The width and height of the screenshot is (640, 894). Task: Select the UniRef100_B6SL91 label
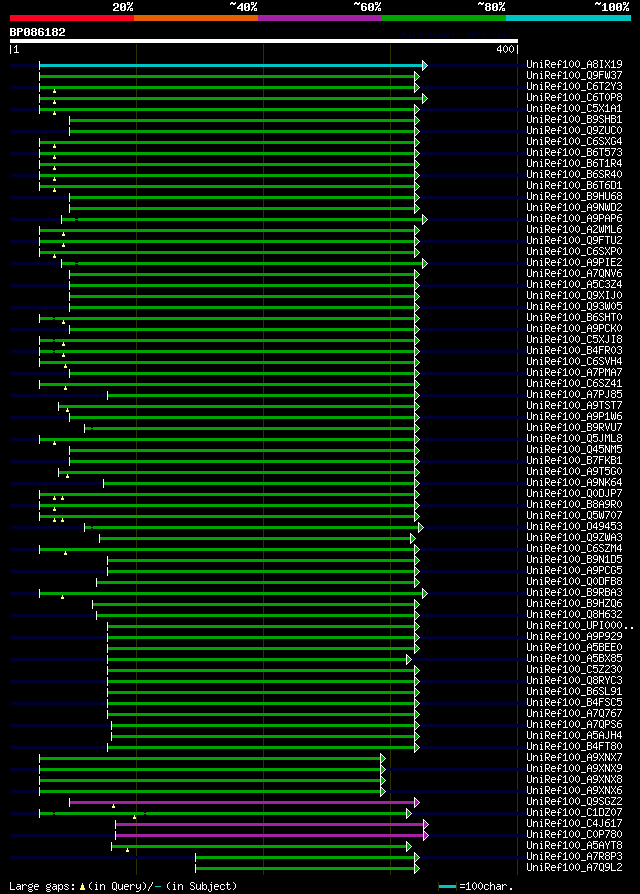pyautogui.click(x=574, y=691)
